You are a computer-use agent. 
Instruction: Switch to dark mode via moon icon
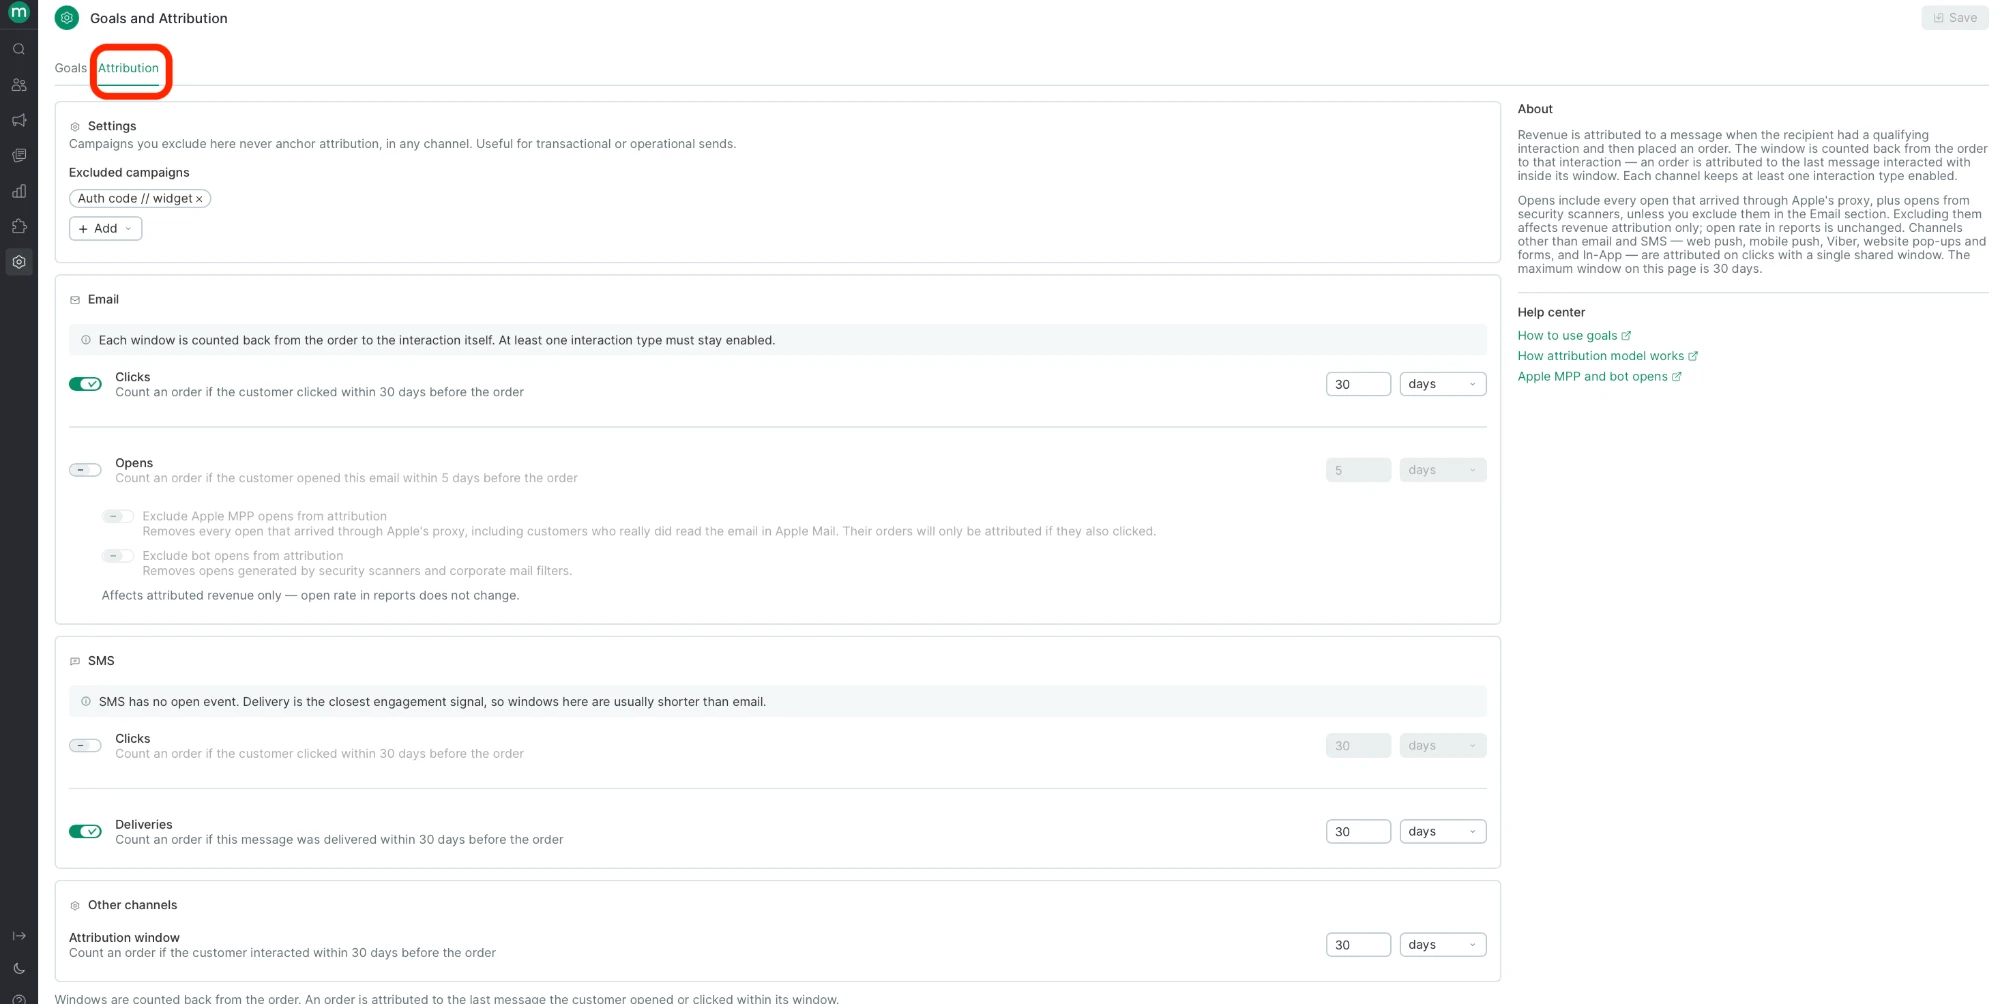[19, 968]
